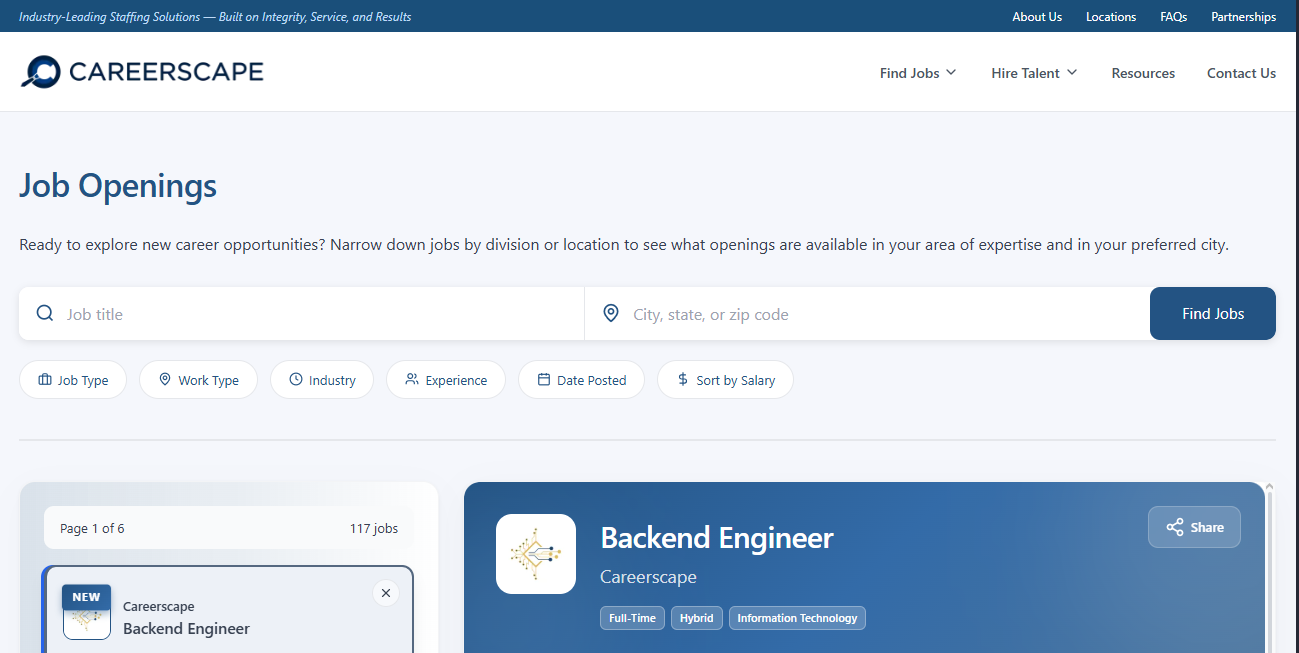Click the Backend Engineer company logo thumbnail
This screenshot has height=653, width=1299.
tap(536, 554)
